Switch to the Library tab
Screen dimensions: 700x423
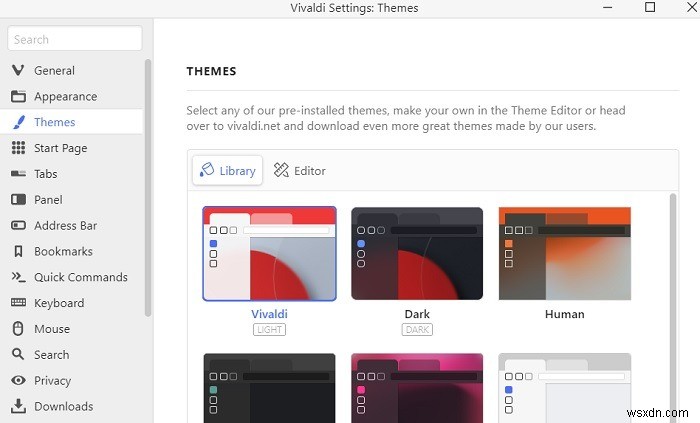coord(227,170)
